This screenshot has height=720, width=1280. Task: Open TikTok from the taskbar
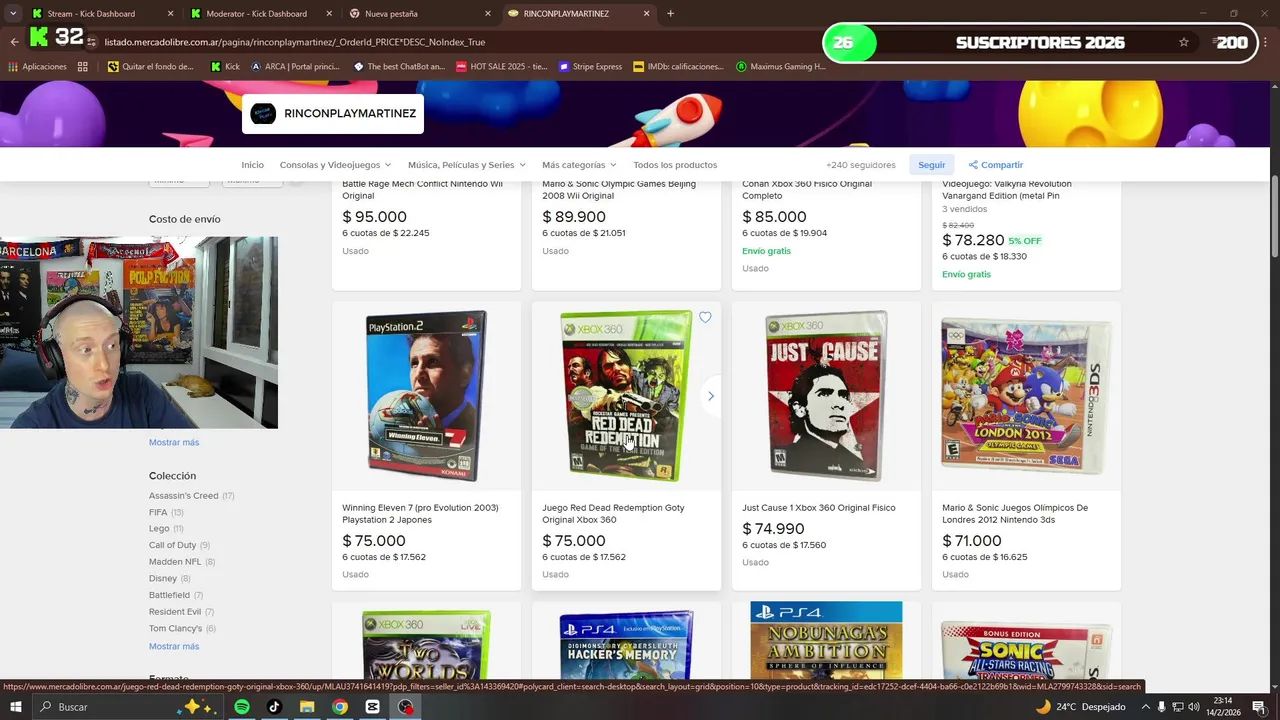pyautogui.click(x=274, y=707)
